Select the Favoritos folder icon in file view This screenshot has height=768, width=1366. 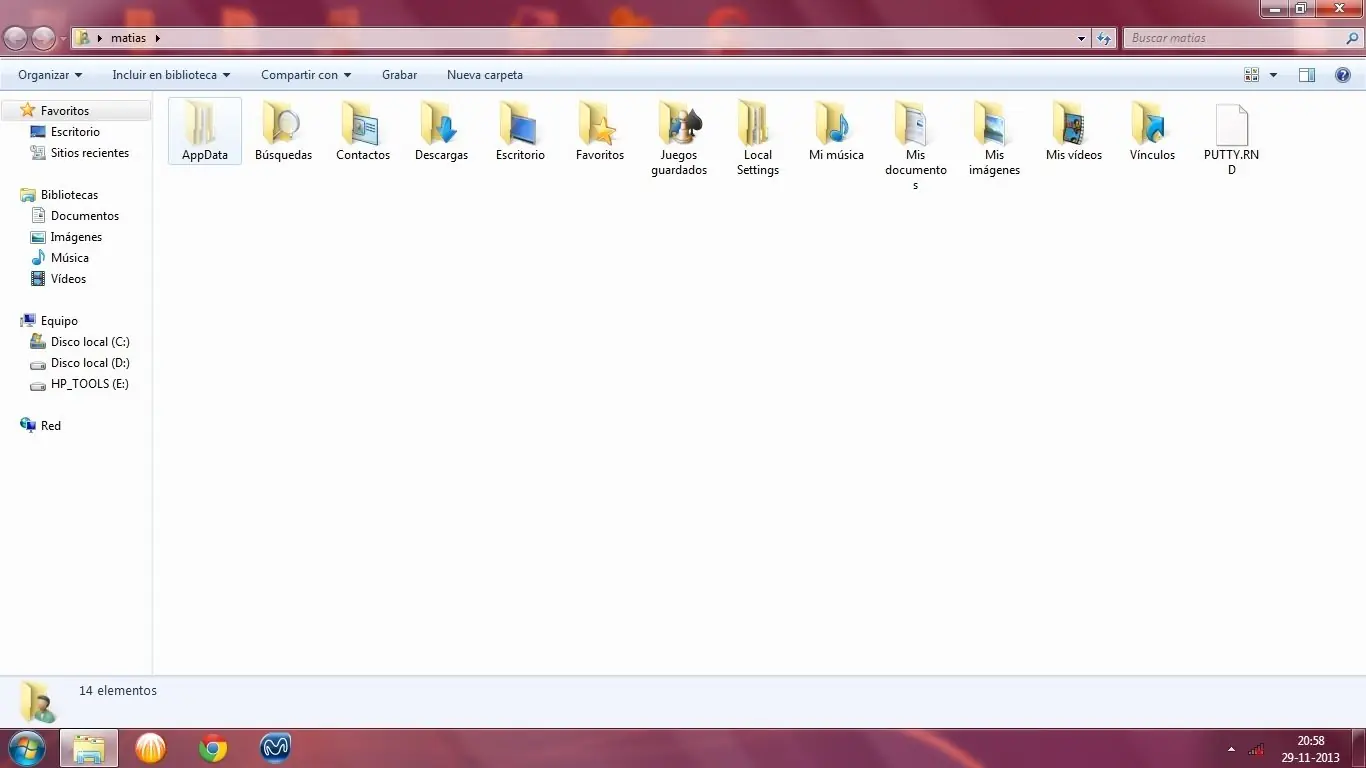[x=599, y=123]
